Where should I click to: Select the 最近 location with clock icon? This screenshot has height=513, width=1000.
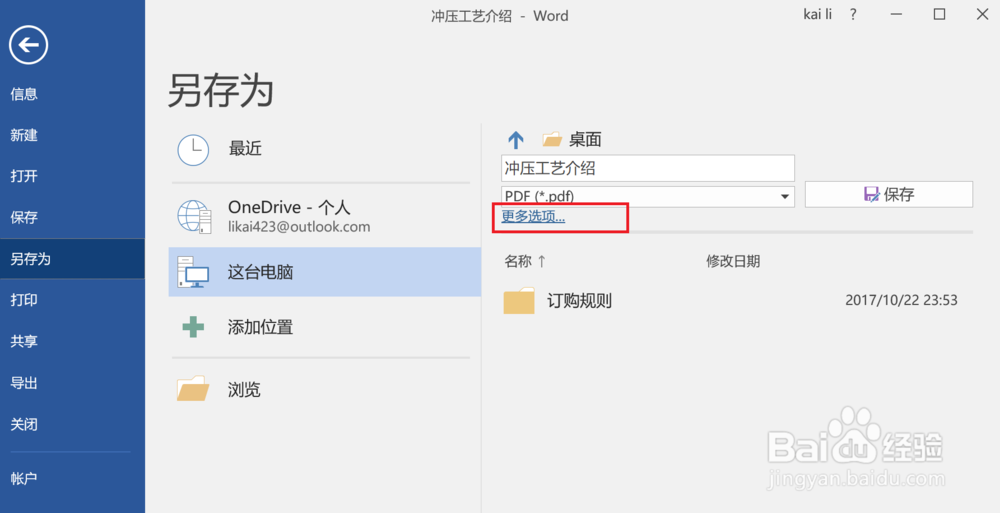(x=325, y=150)
